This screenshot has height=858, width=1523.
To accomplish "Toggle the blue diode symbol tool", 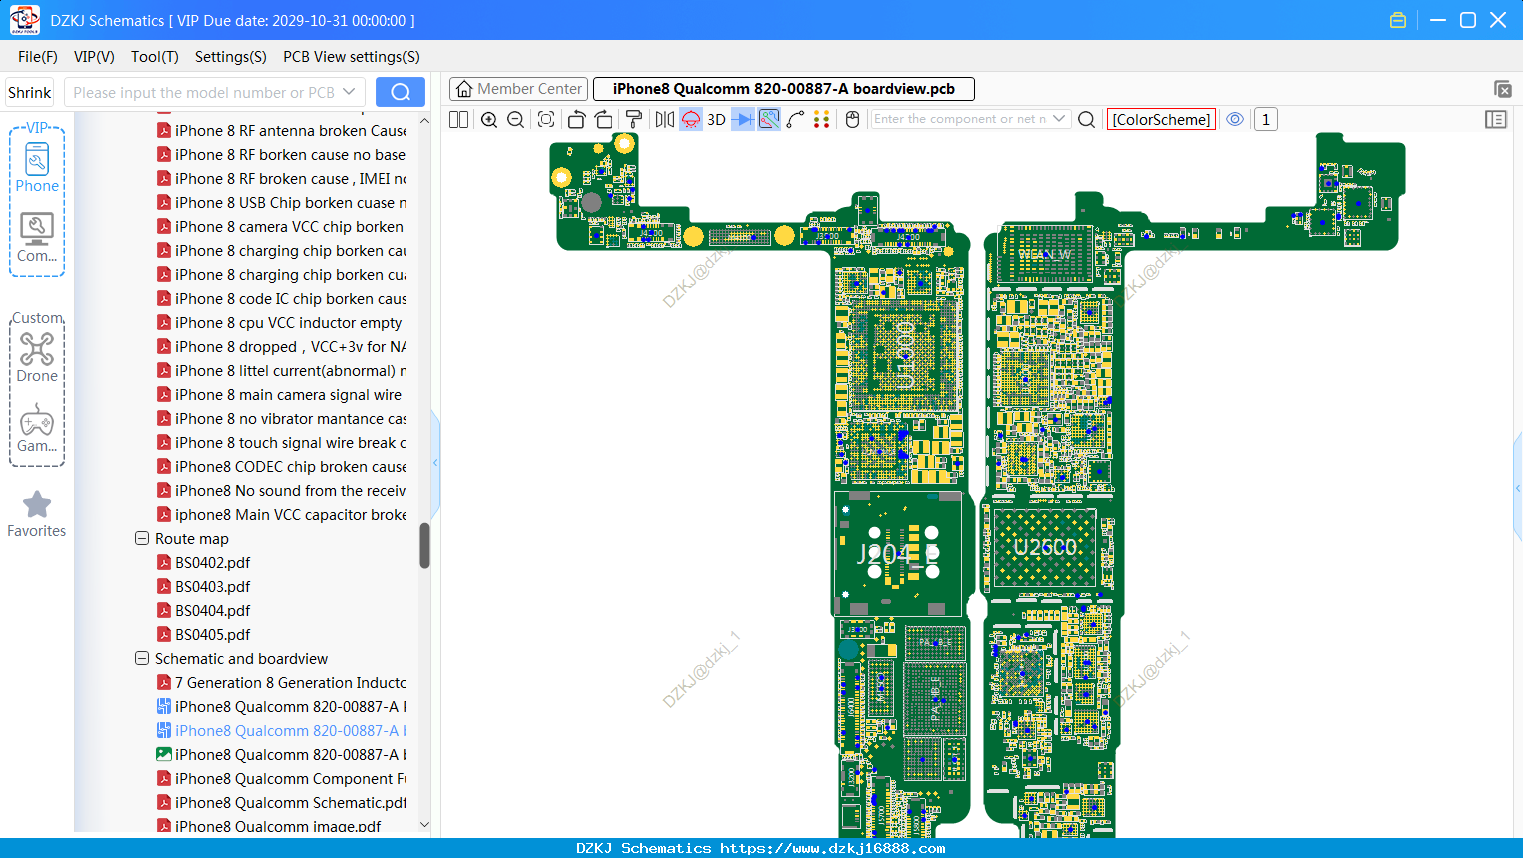I will pos(743,119).
